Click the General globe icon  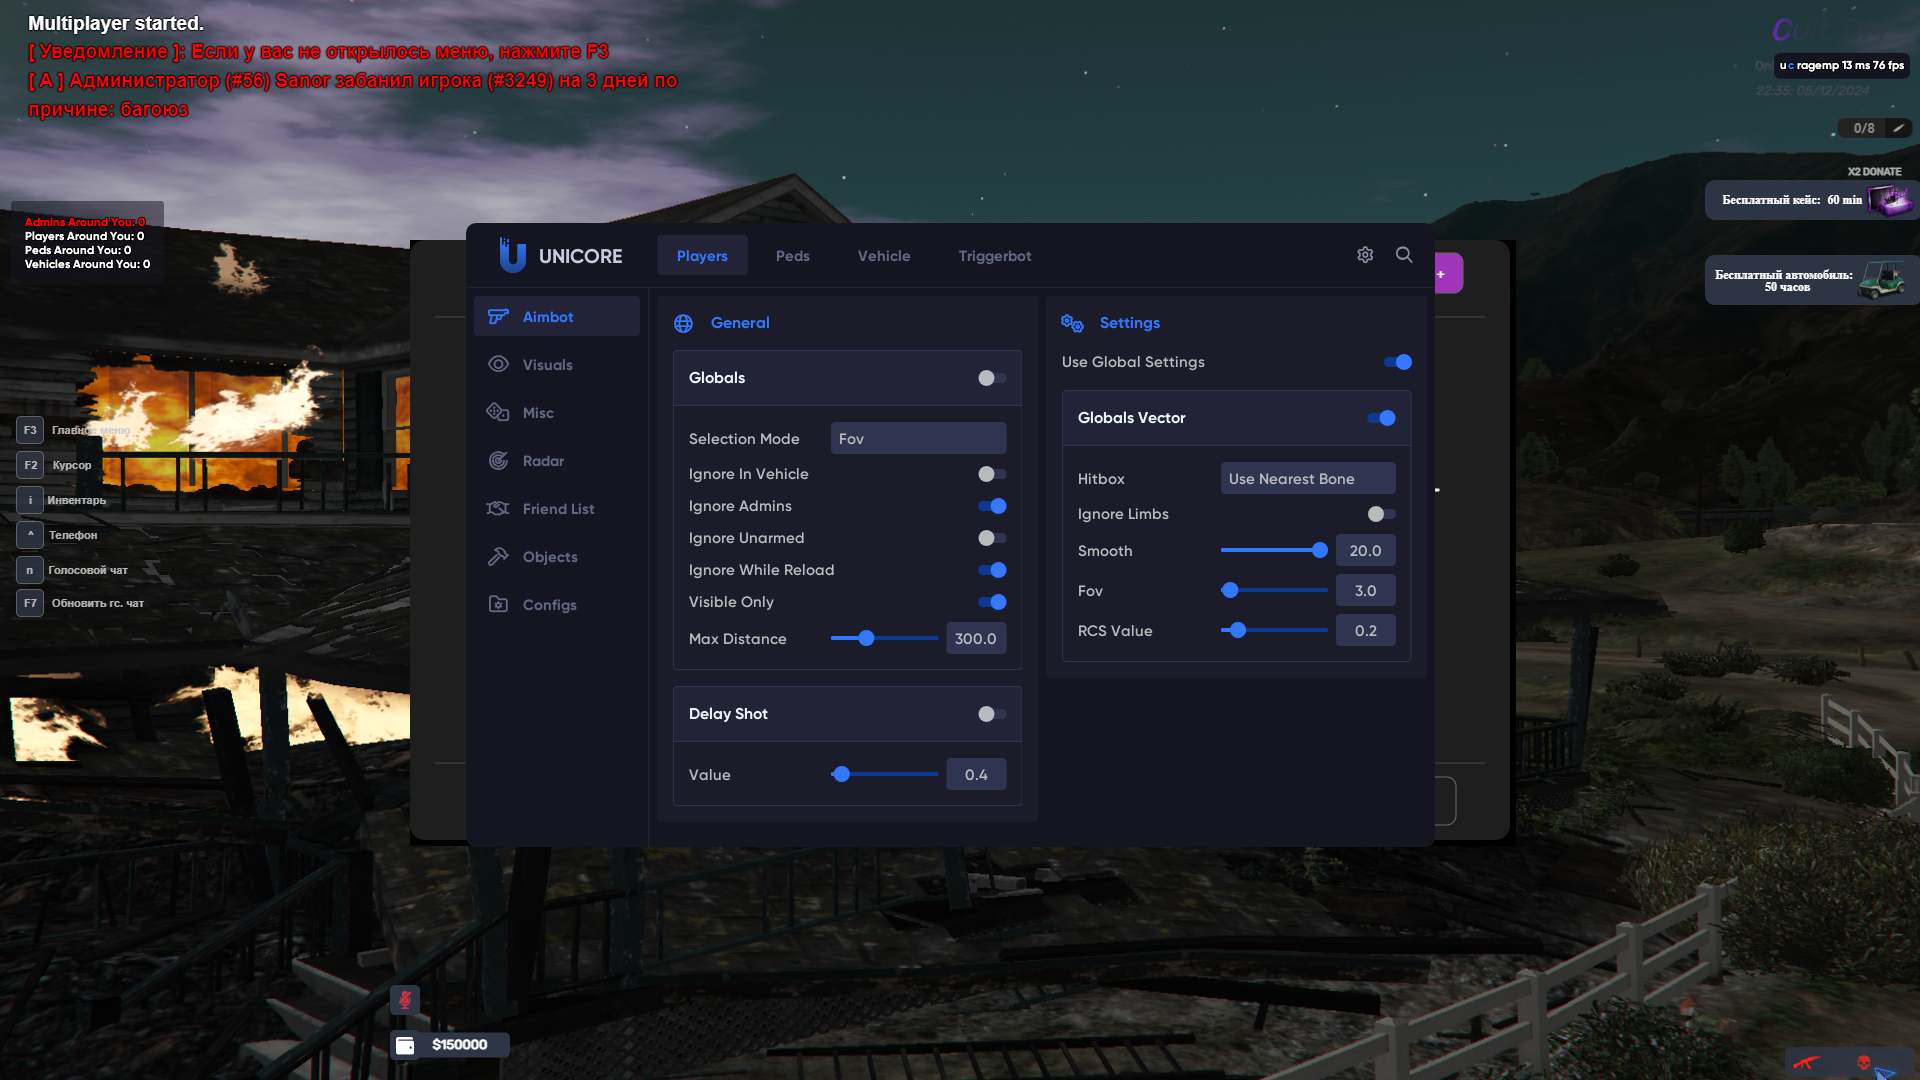click(684, 323)
